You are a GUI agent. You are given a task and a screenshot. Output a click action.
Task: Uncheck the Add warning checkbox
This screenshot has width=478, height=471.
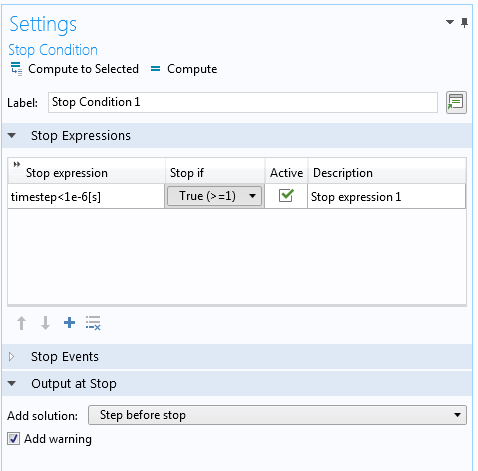tap(13, 439)
